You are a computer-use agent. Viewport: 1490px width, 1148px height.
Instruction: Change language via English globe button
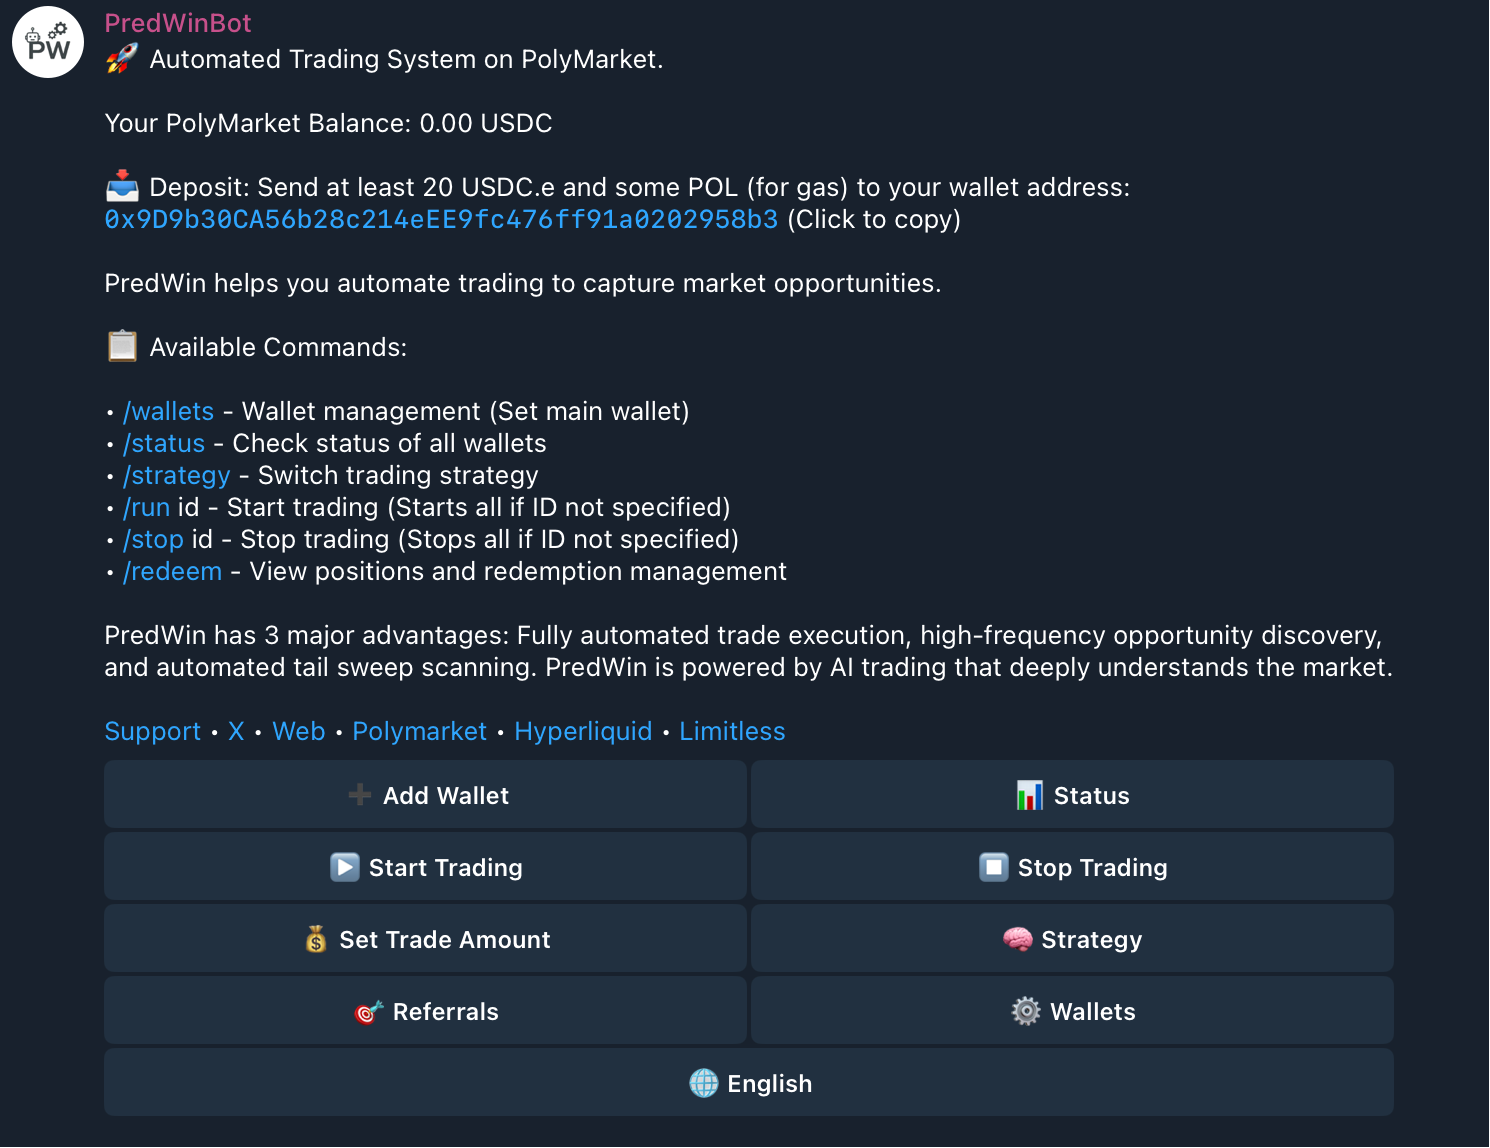[x=749, y=1083]
